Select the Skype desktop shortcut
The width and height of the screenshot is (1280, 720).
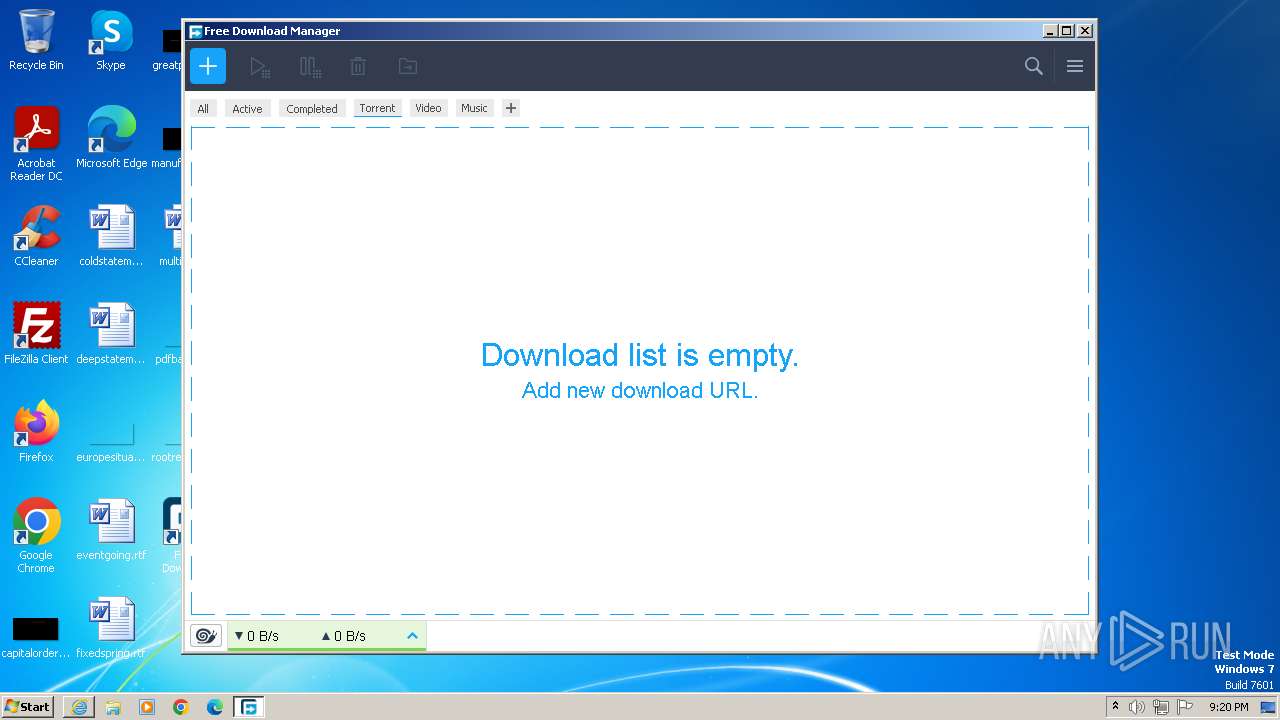(x=111, y=41)
